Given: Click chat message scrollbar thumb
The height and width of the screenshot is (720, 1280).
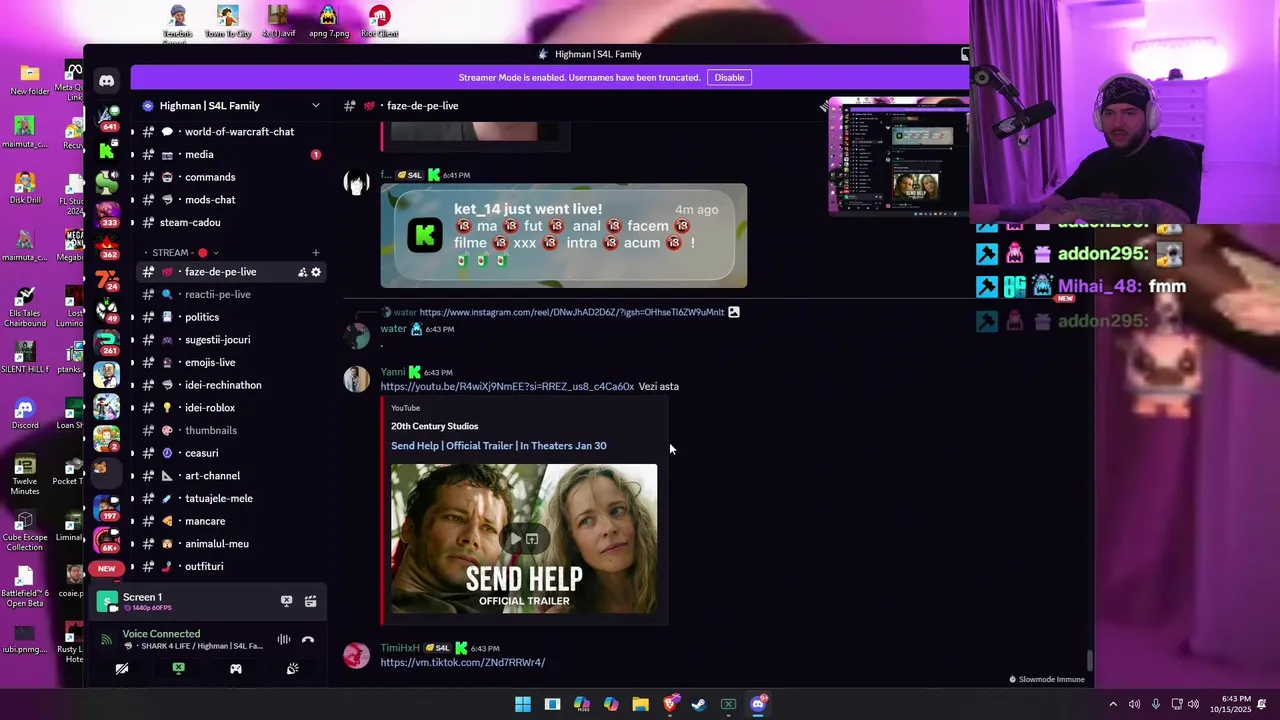Looking at the screenshot, I should (x=1089, y=661).
